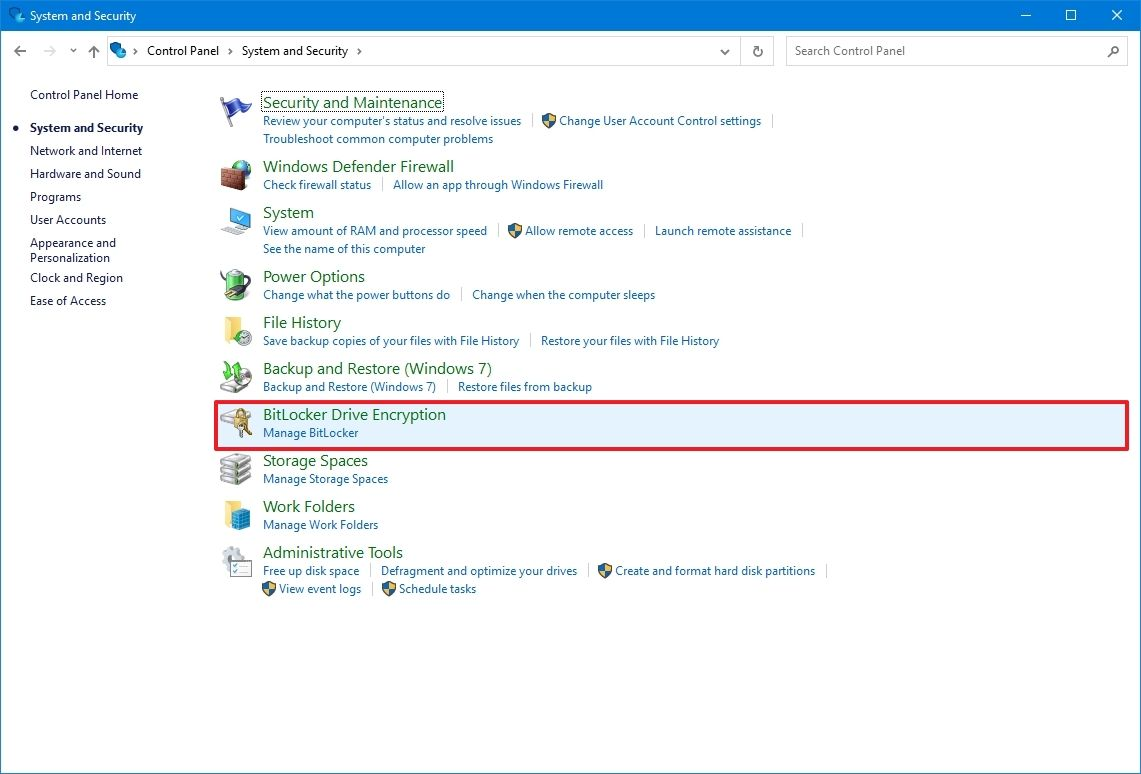Click the Backup and Restore drive icon
Image resolution: width=1141 pixels, height=774 pixels.
point(235,377)
